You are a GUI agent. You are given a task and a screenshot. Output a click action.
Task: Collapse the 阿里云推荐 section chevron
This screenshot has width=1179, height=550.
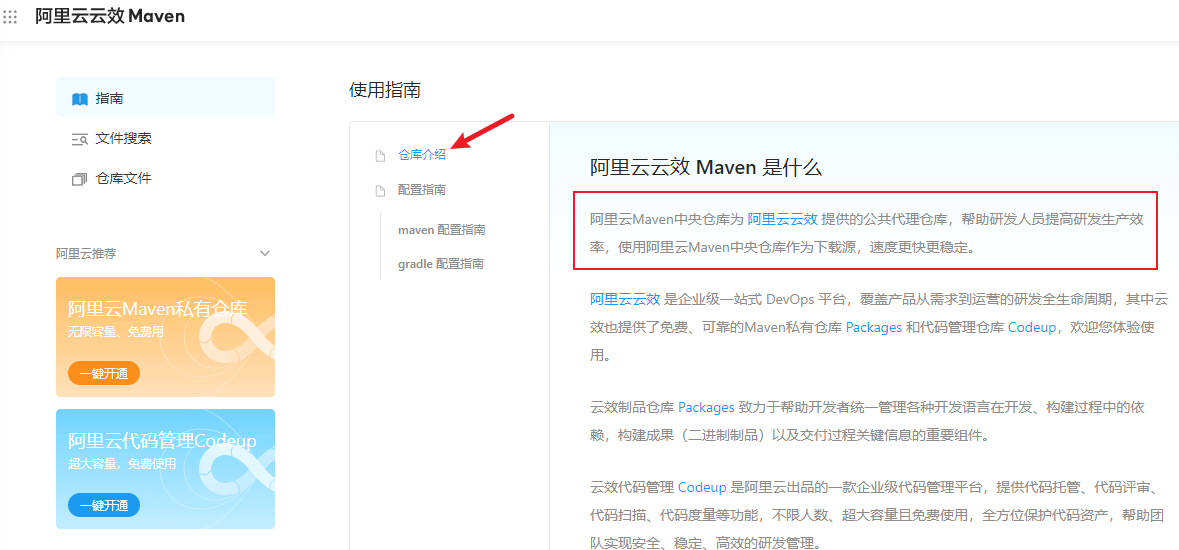coord(265,254)
